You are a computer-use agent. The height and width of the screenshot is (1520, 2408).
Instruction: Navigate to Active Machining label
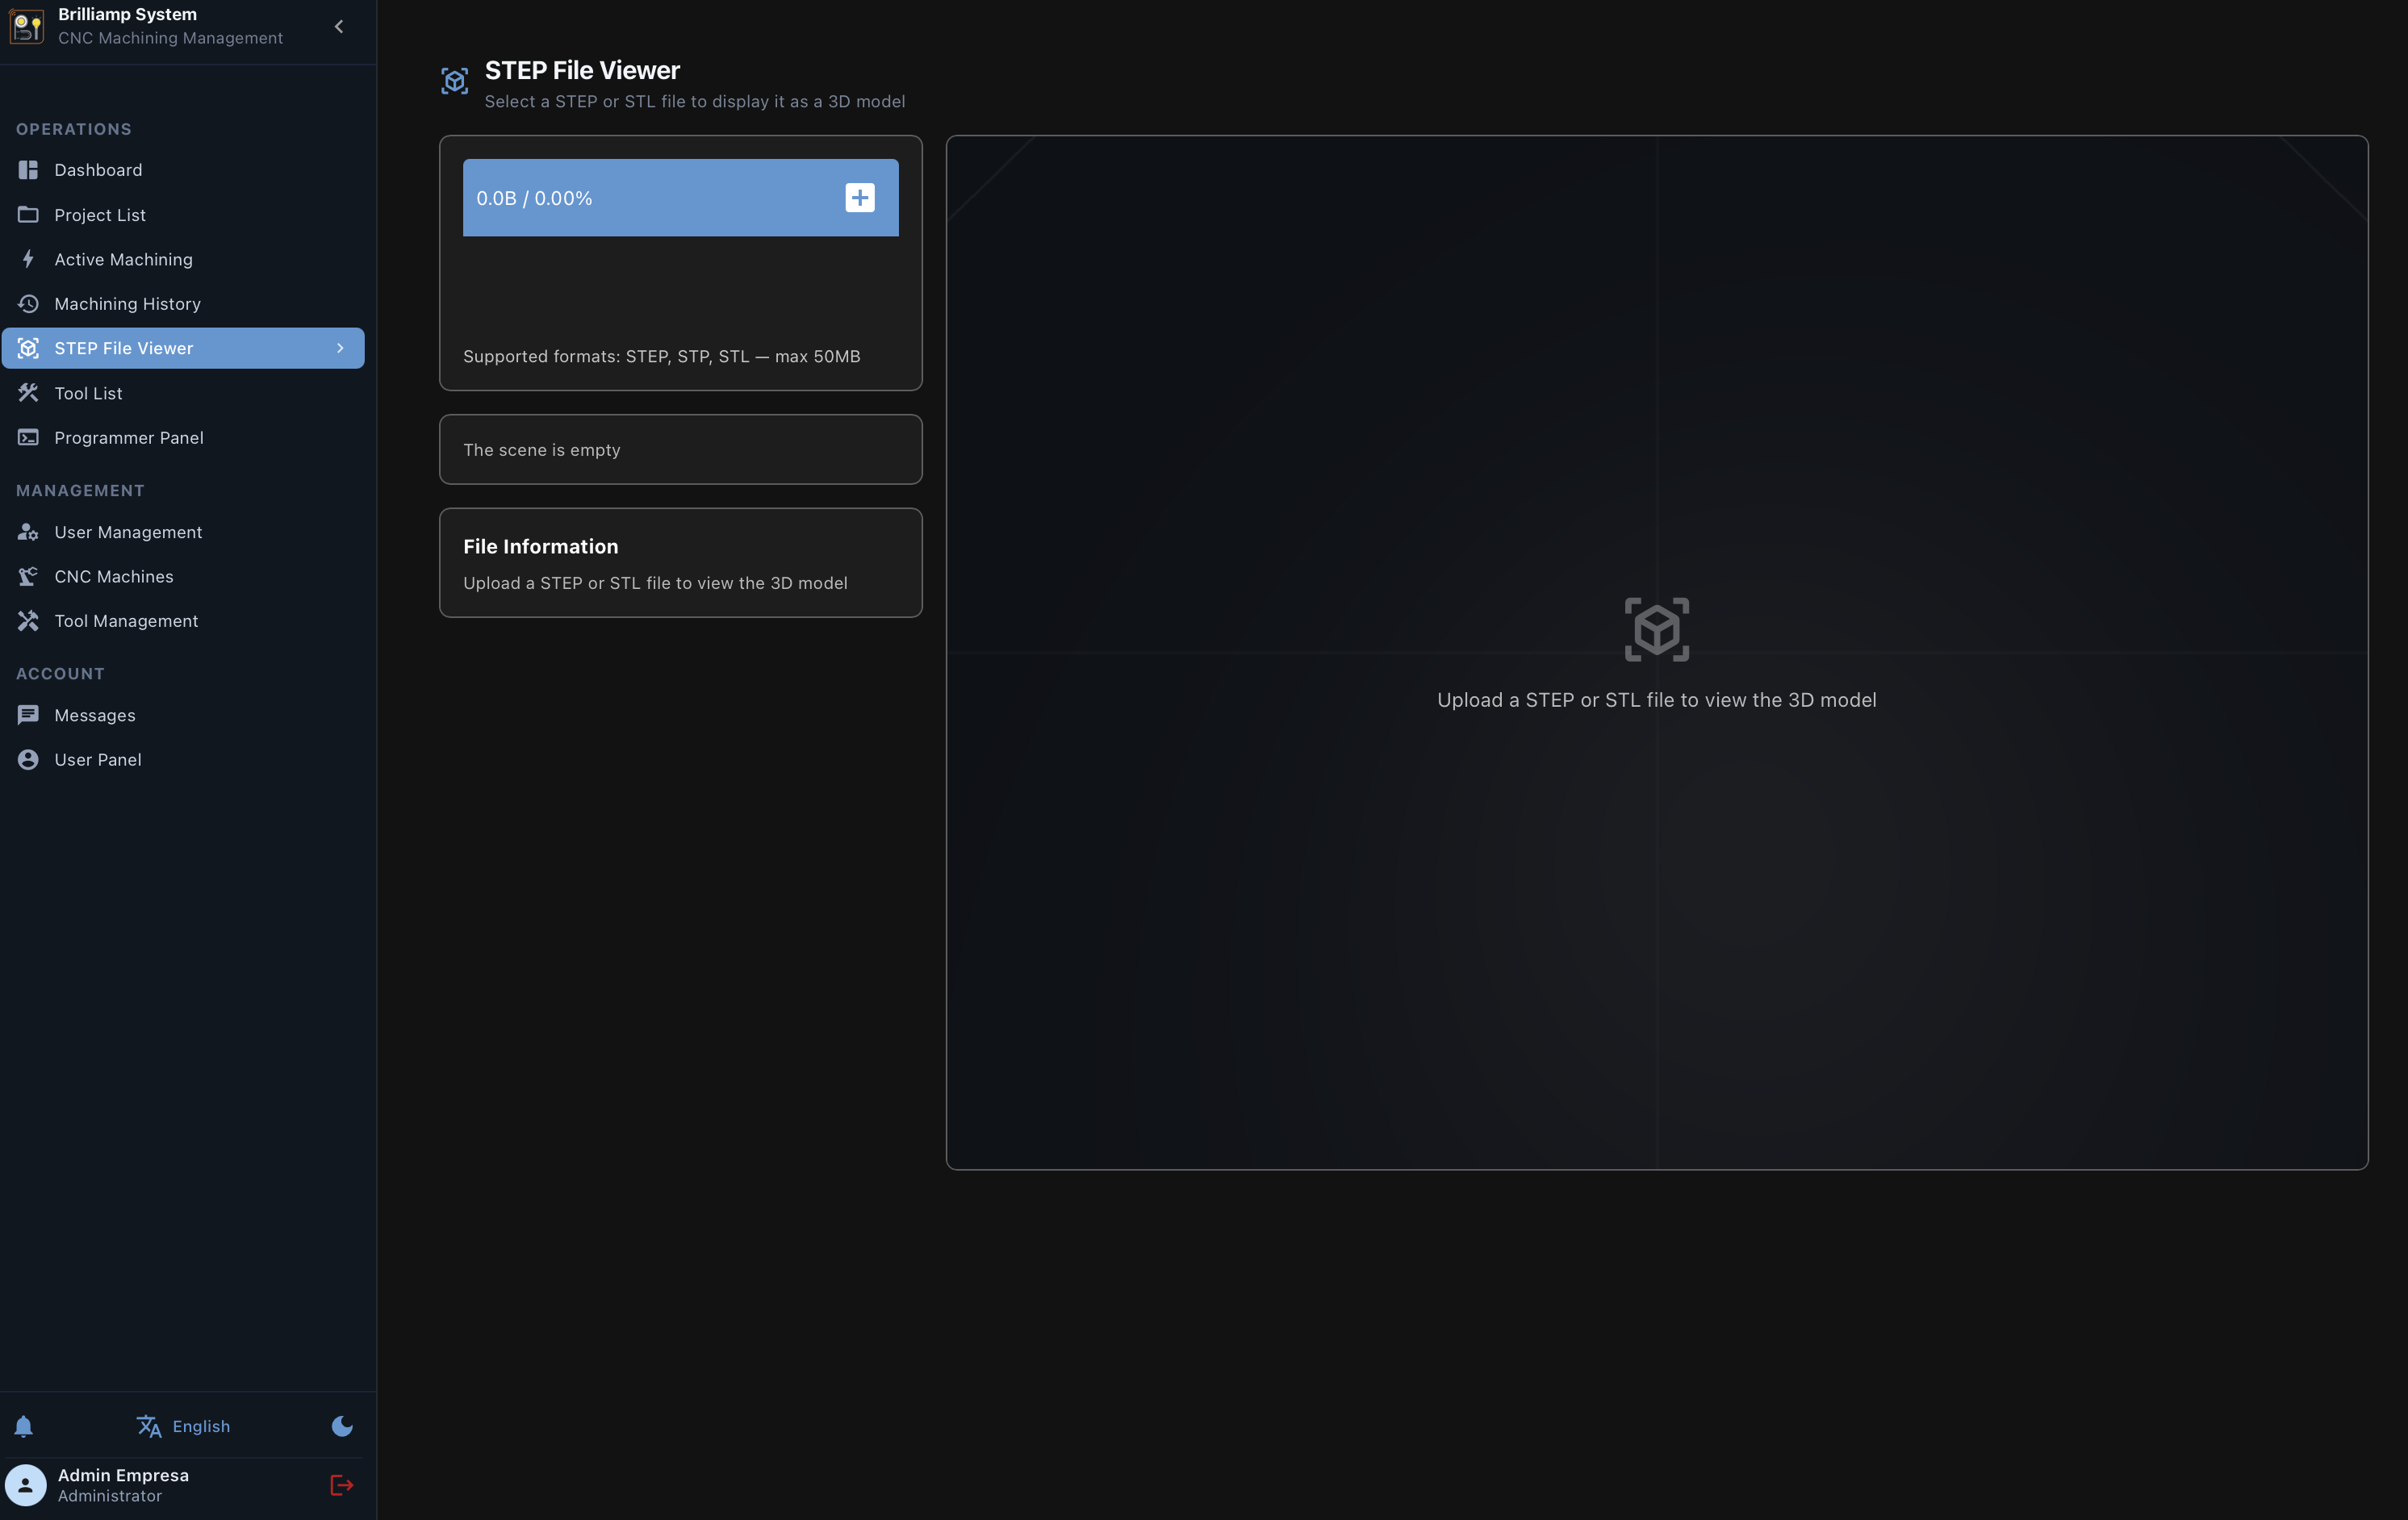(123, 259)
